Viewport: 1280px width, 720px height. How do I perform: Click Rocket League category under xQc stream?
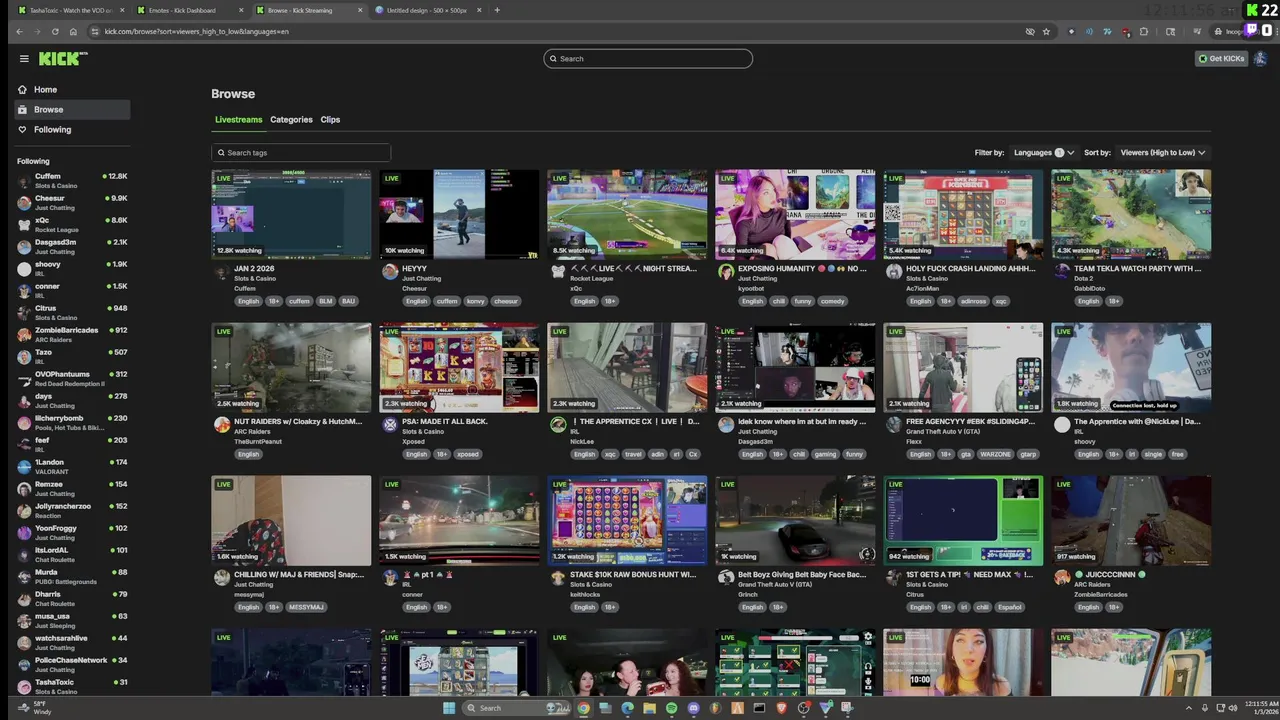pyautogui.click(x=591, y=279)
